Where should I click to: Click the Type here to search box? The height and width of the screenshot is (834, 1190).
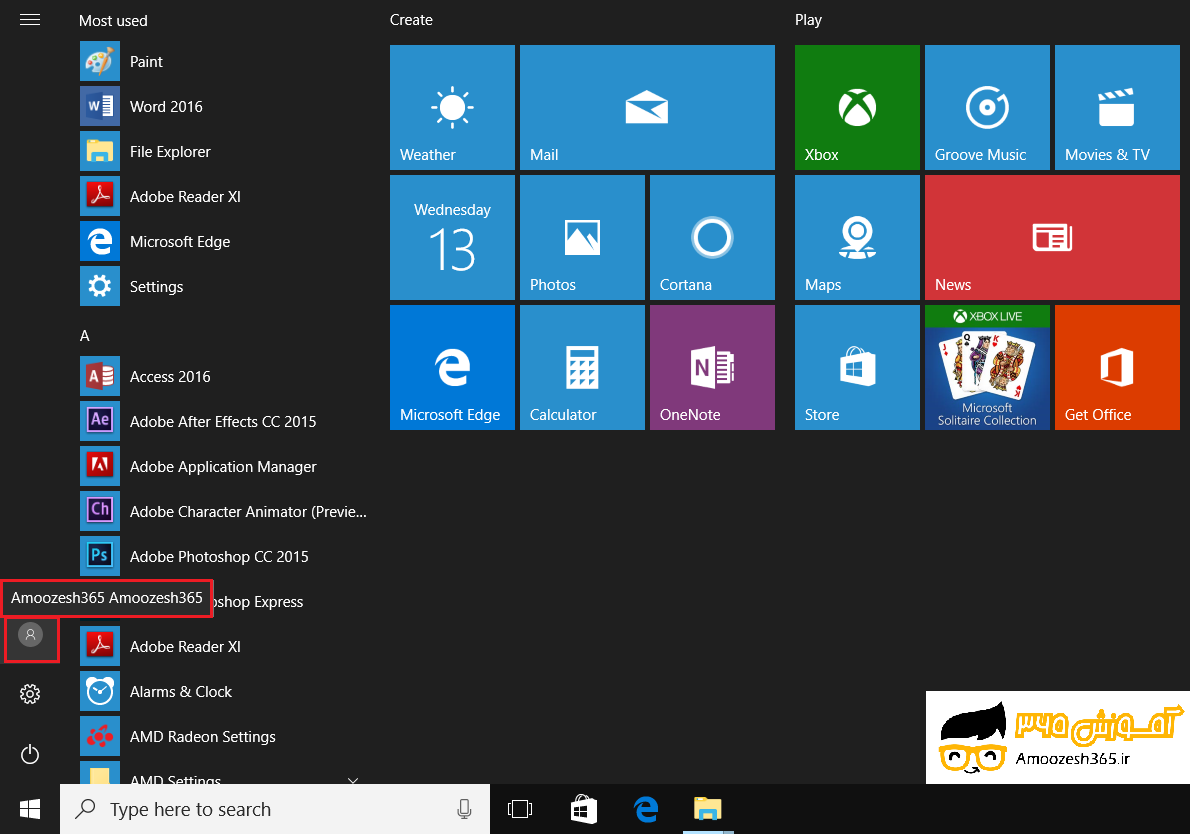[275, 809]
